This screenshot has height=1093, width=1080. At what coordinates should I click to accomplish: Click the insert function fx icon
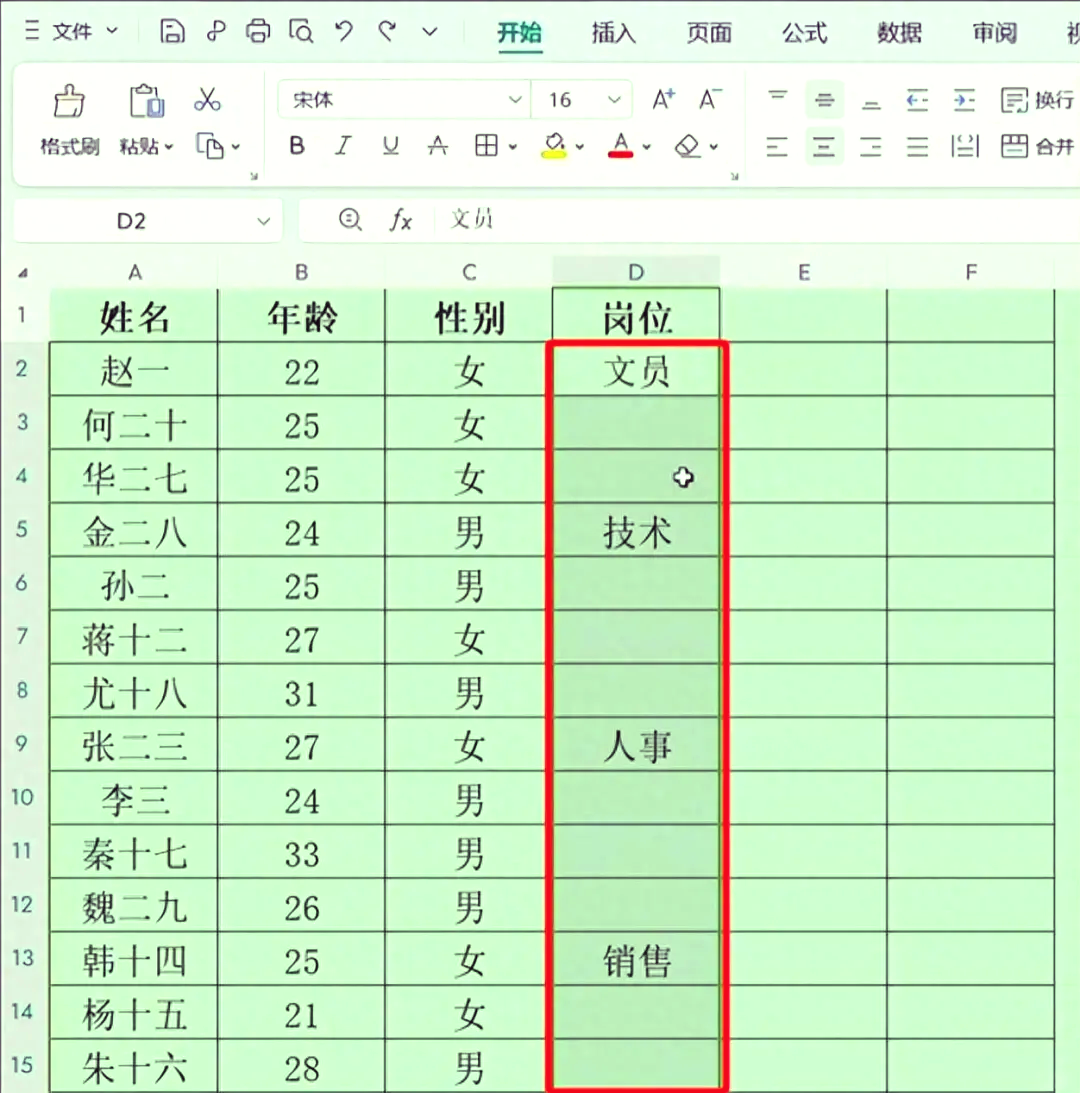pyautogui.click(x=400, y=221)
